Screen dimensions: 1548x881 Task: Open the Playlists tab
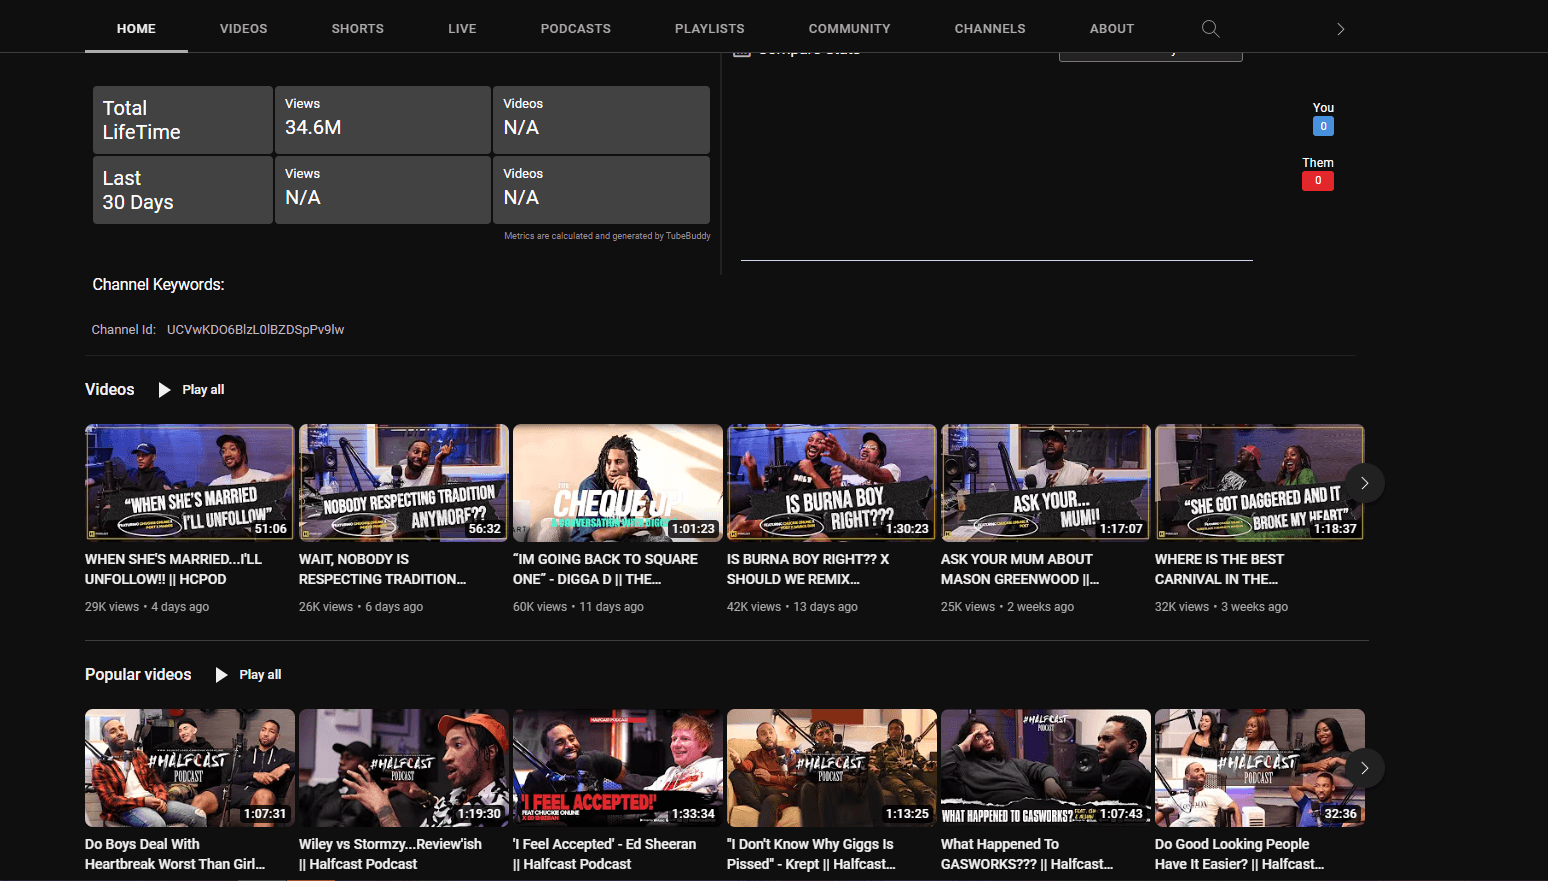tap(709, 29)
